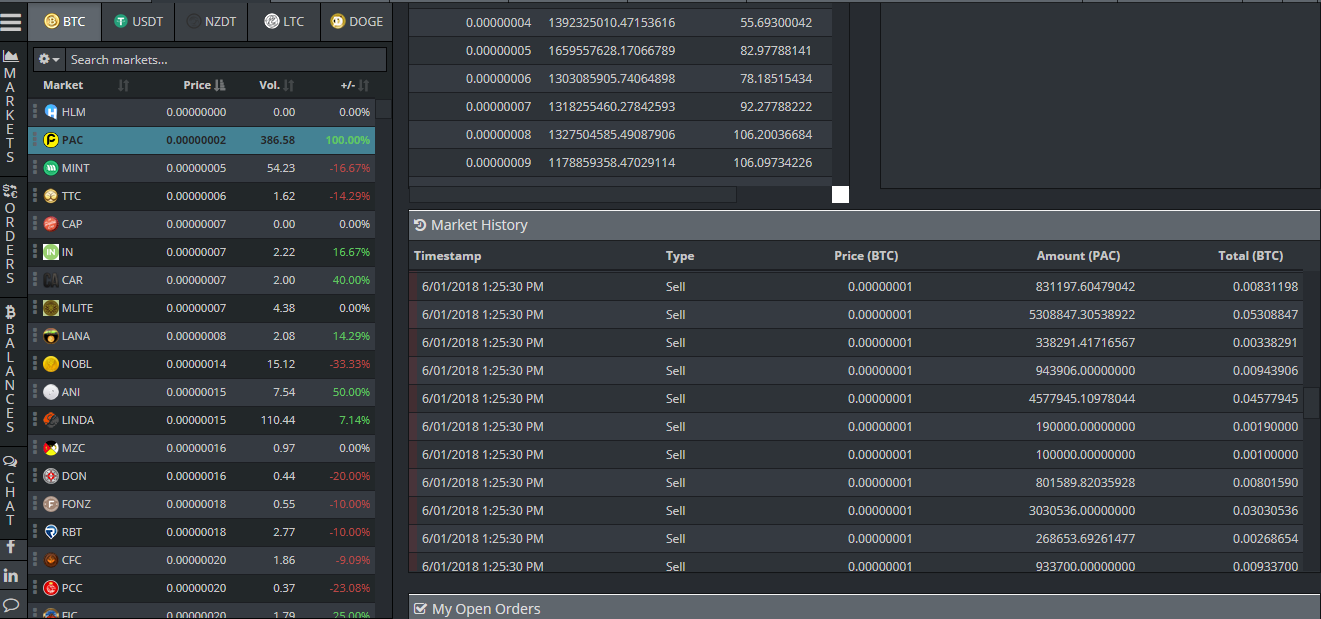Click the RBT coin icon

pyautogui.click(x=51, y=532)
